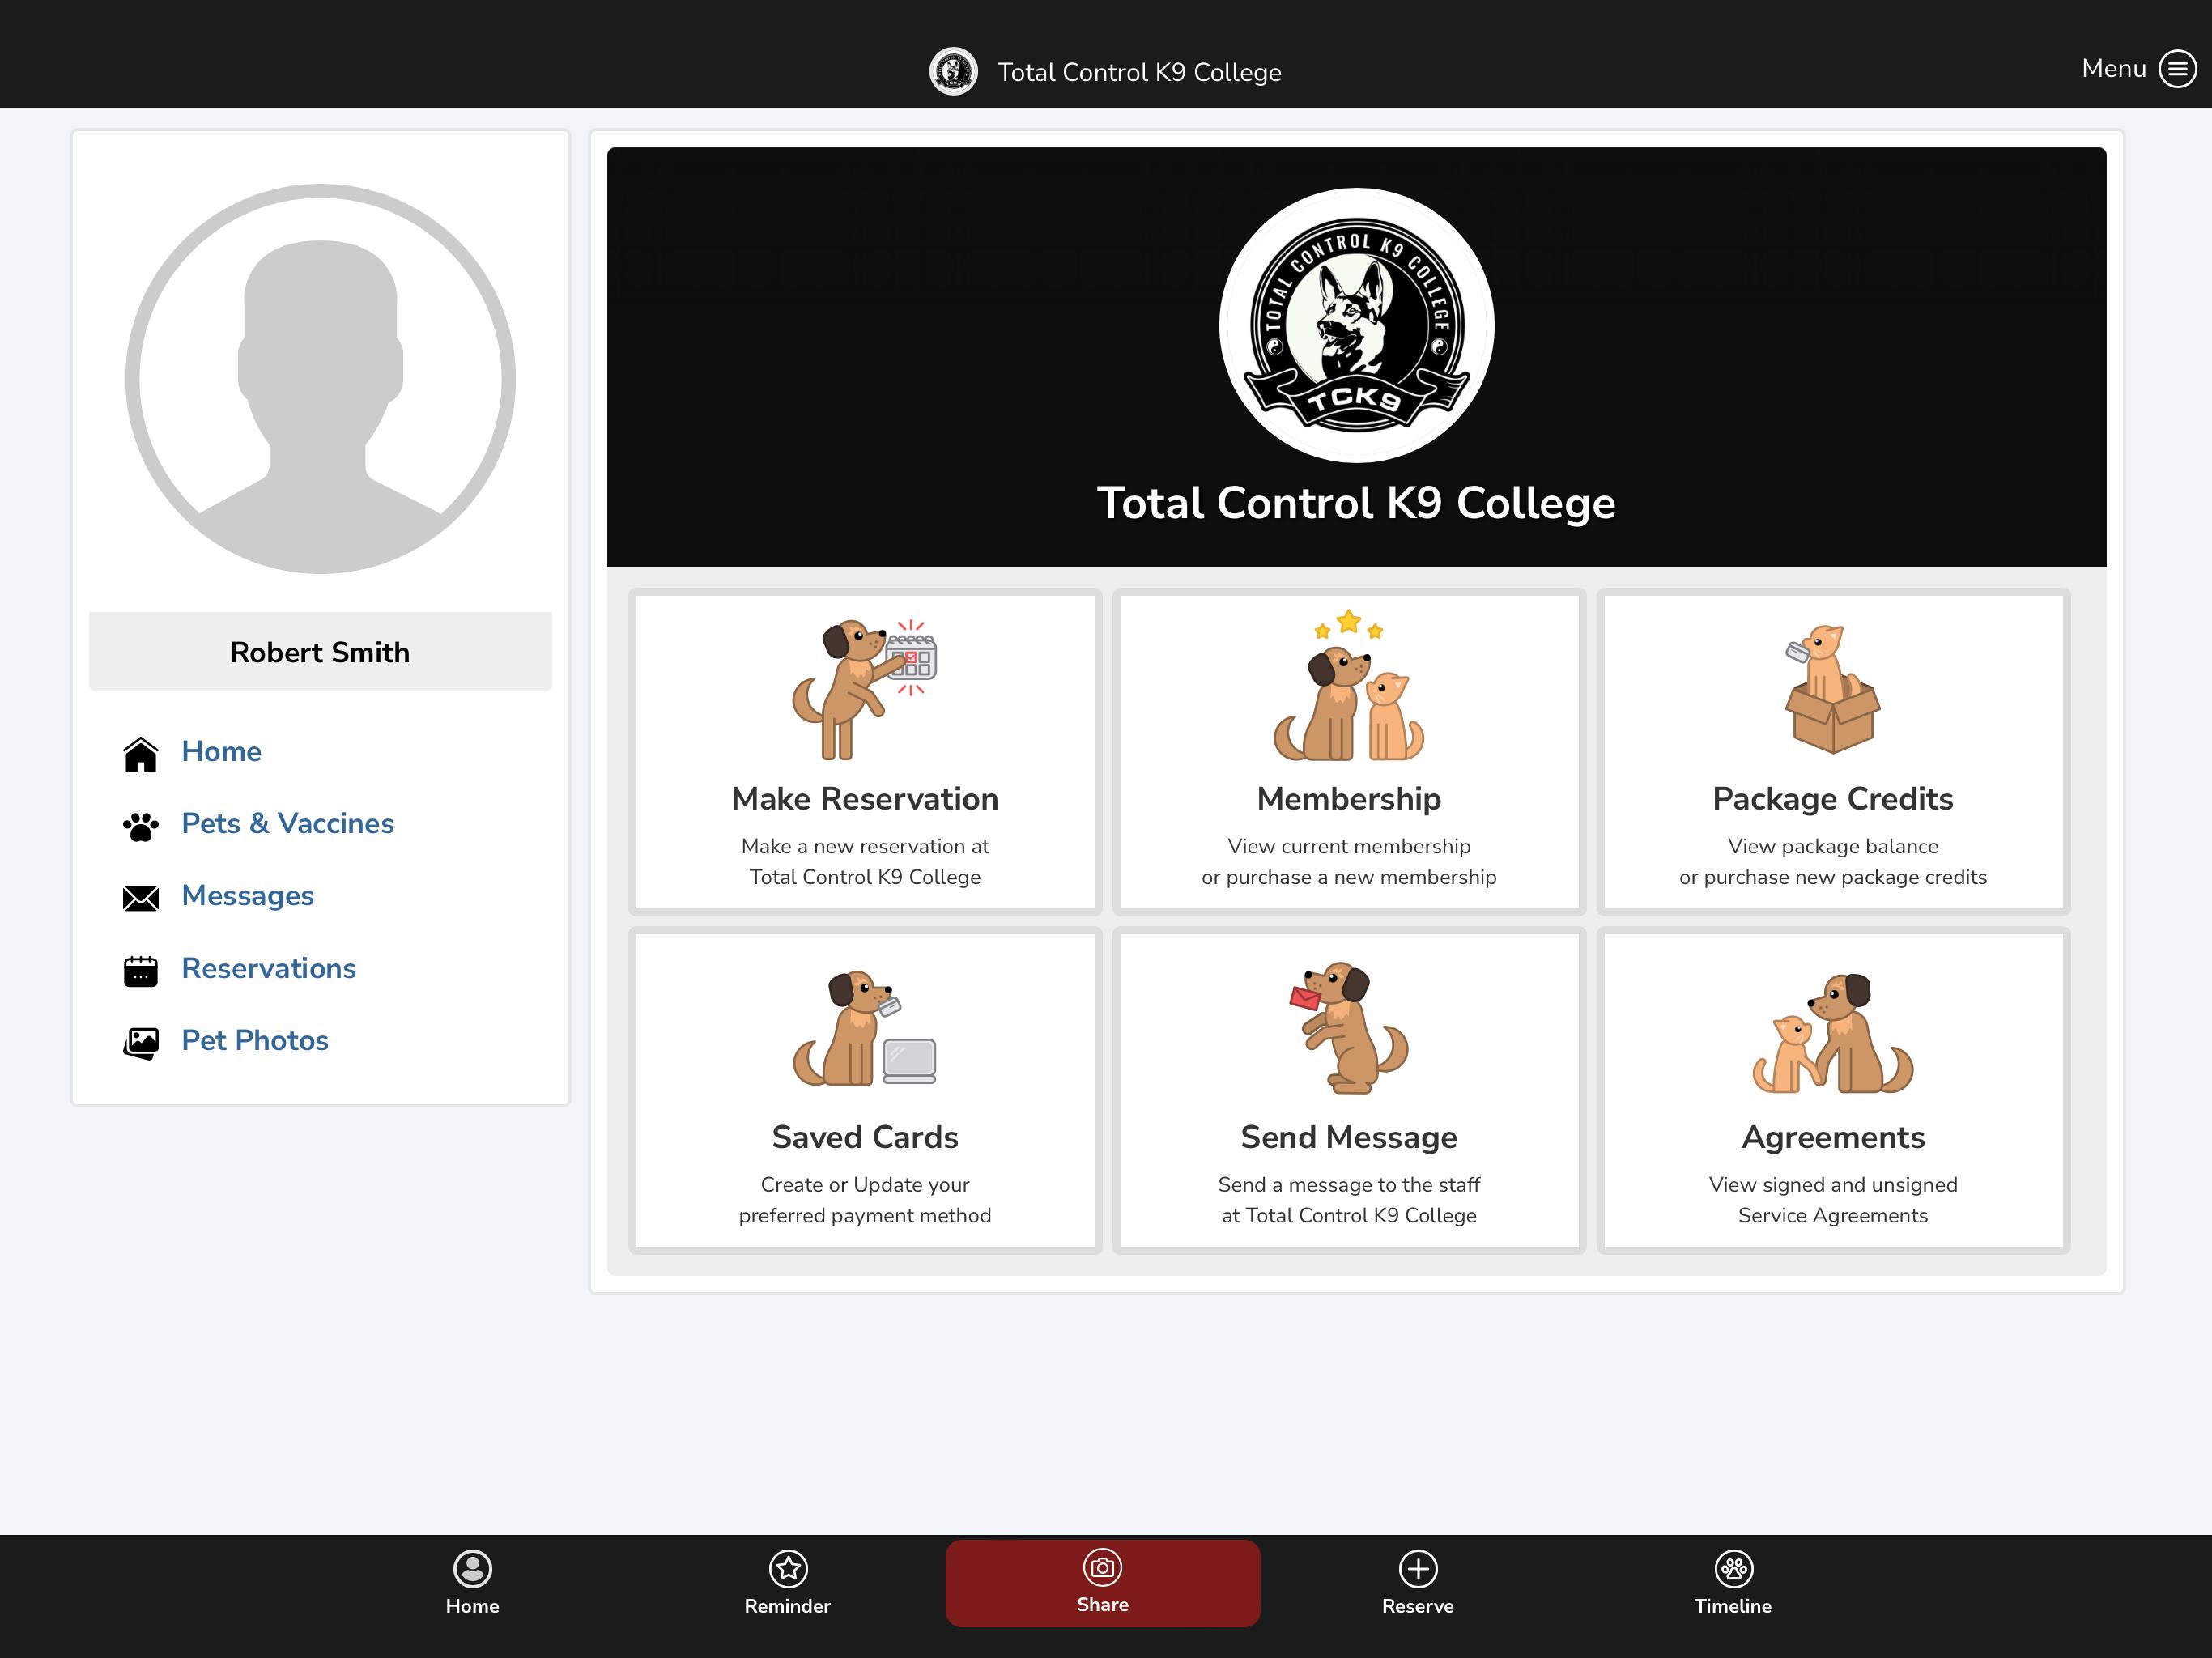This screenshot has width=2212, height=1658.
Task: Open Pets & Vaccines link
Action: pos(288,823)
